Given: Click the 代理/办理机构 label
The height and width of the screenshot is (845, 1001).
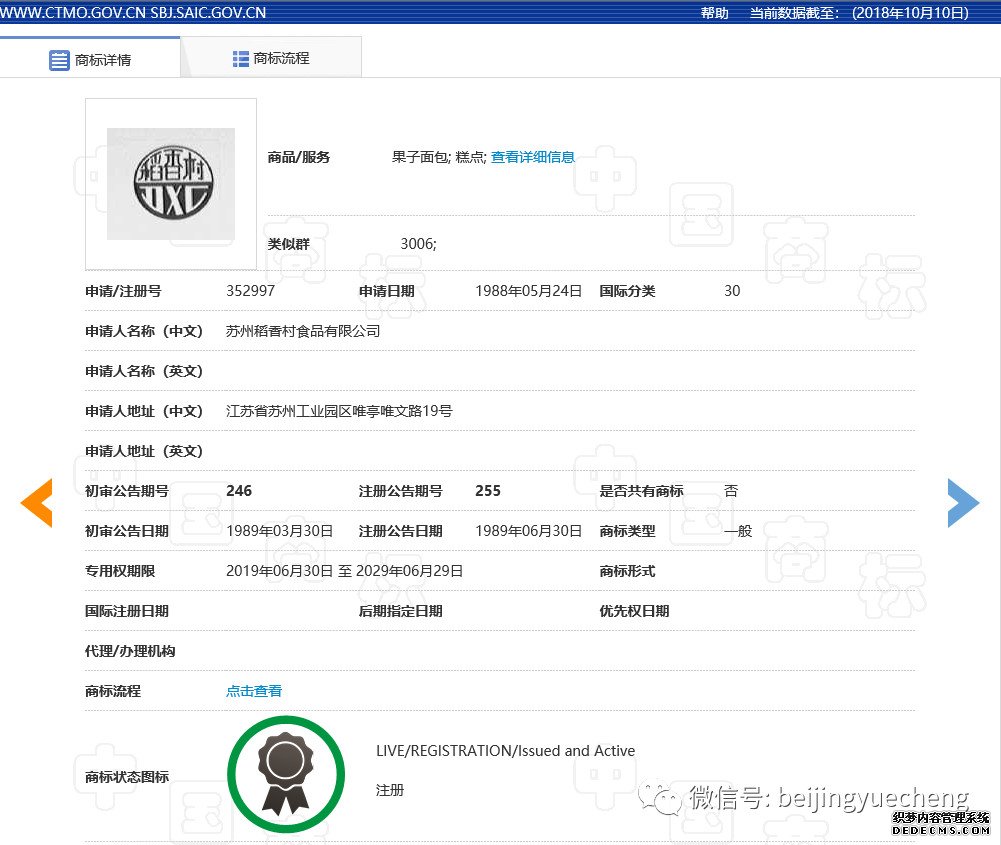Looking at the screenshot, I should tap(130, 651).
